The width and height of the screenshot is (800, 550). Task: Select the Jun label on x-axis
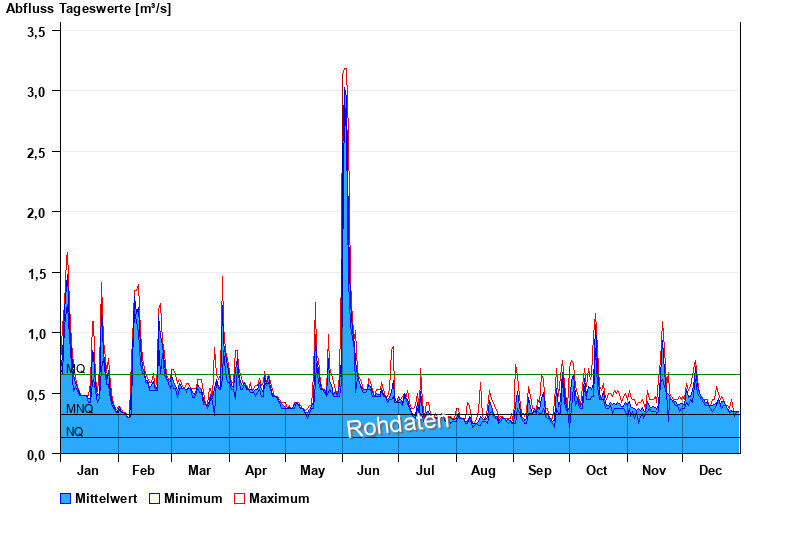point(368,471)
